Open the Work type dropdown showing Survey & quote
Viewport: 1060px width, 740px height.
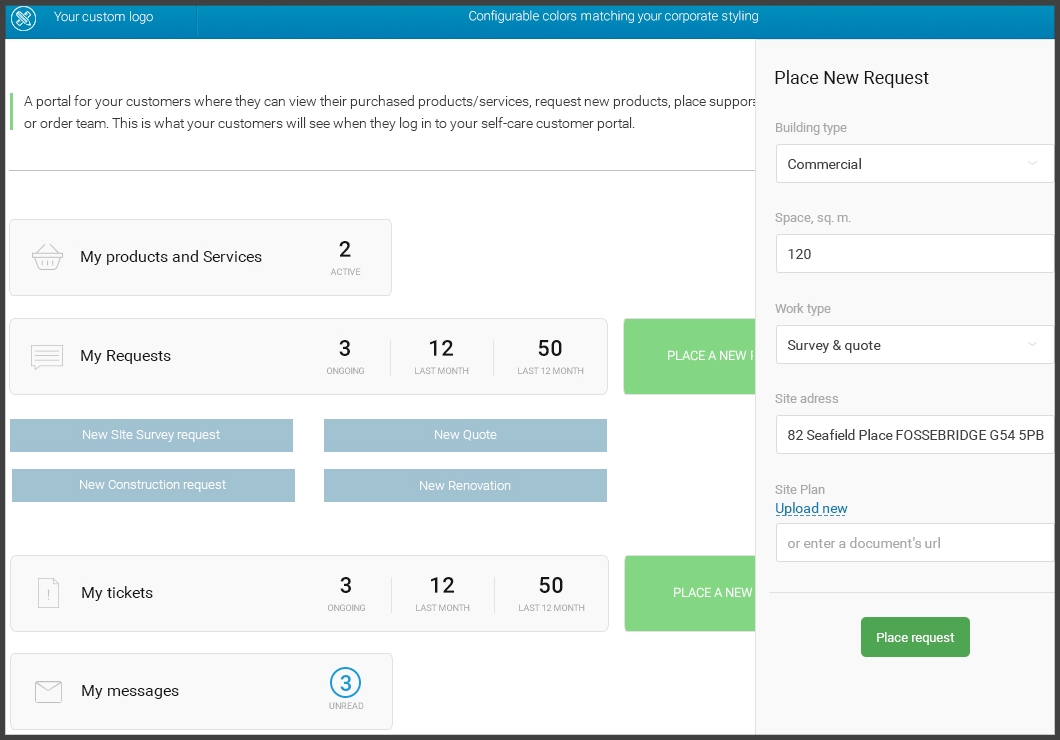pos(915,344)
